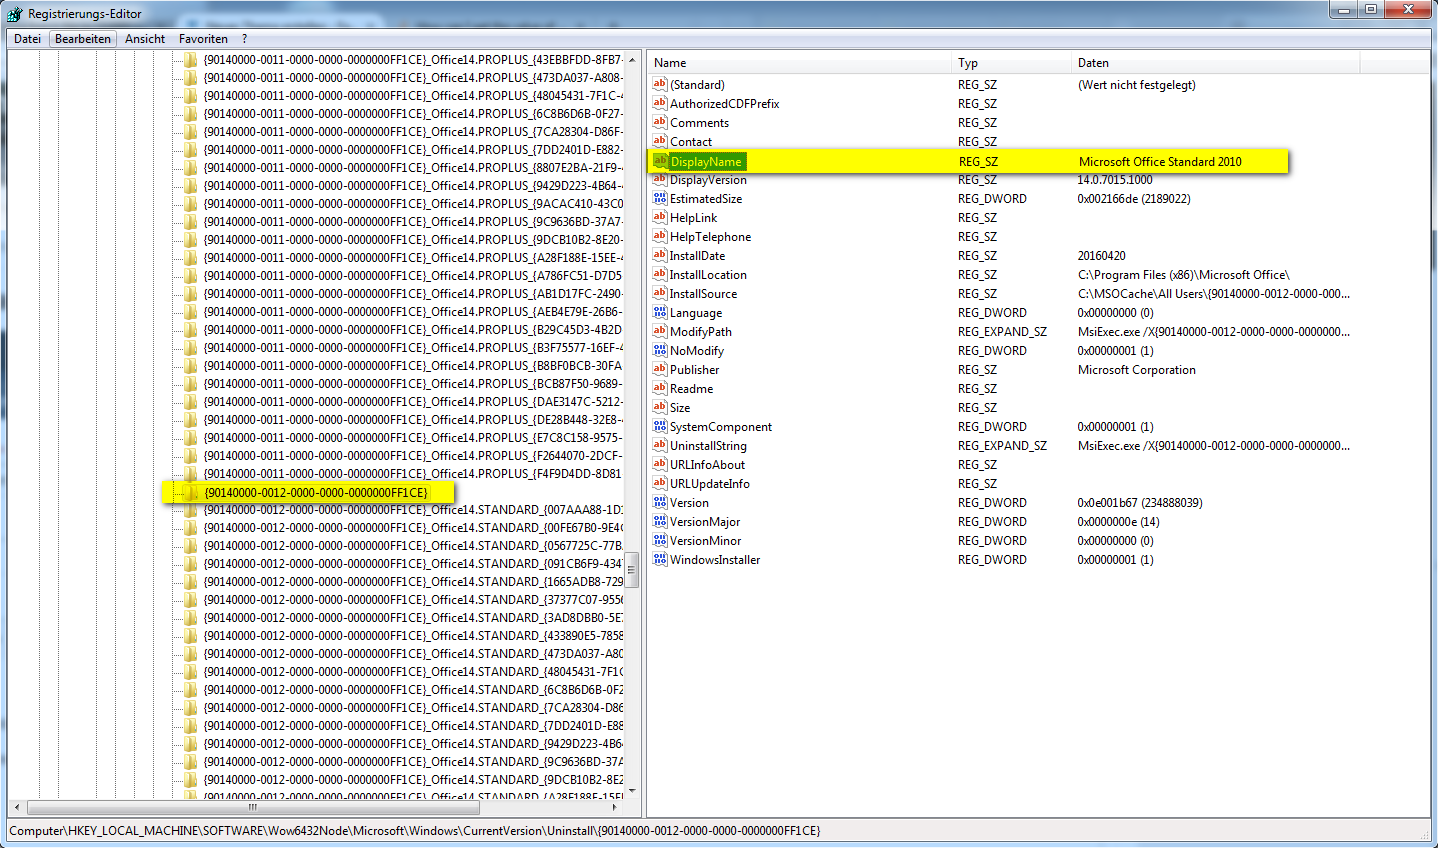This screenshot has height=848, width=1438.
Task: Click the Typ column header
Action: click(x=1011, y=62)
